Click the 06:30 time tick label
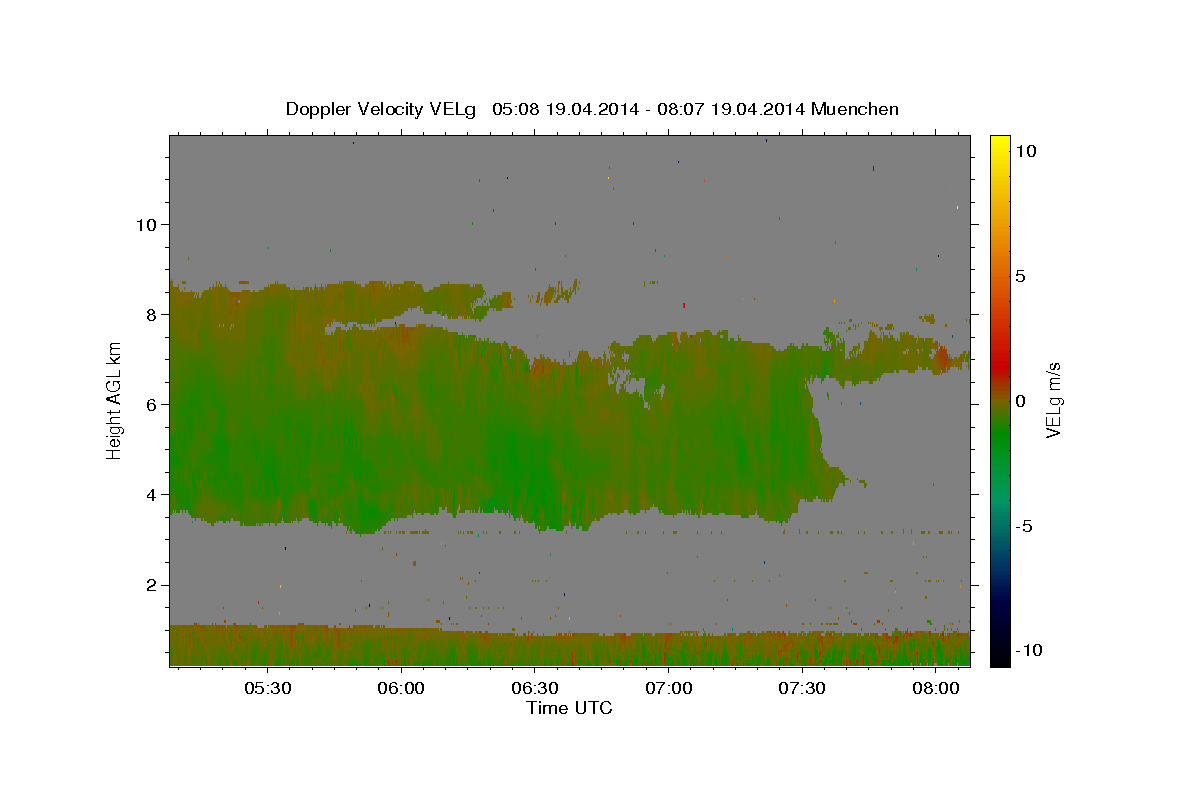This screenshot has width=1200, height=800. (x=534, y=688)
